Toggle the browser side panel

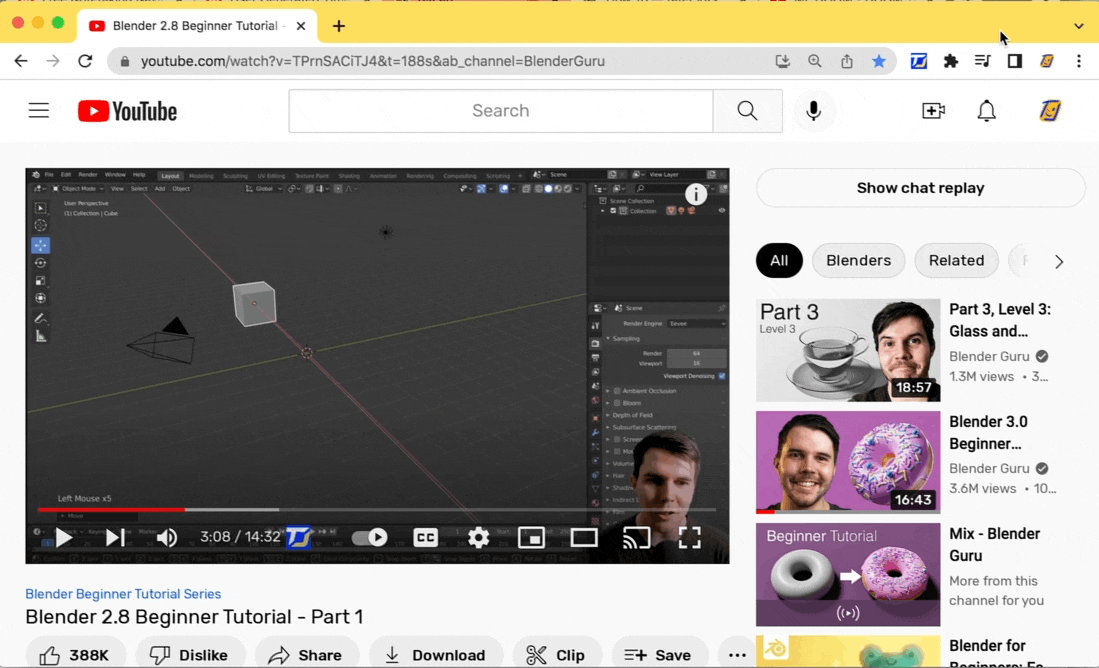pyautogui.click(x=1014, y=61)
